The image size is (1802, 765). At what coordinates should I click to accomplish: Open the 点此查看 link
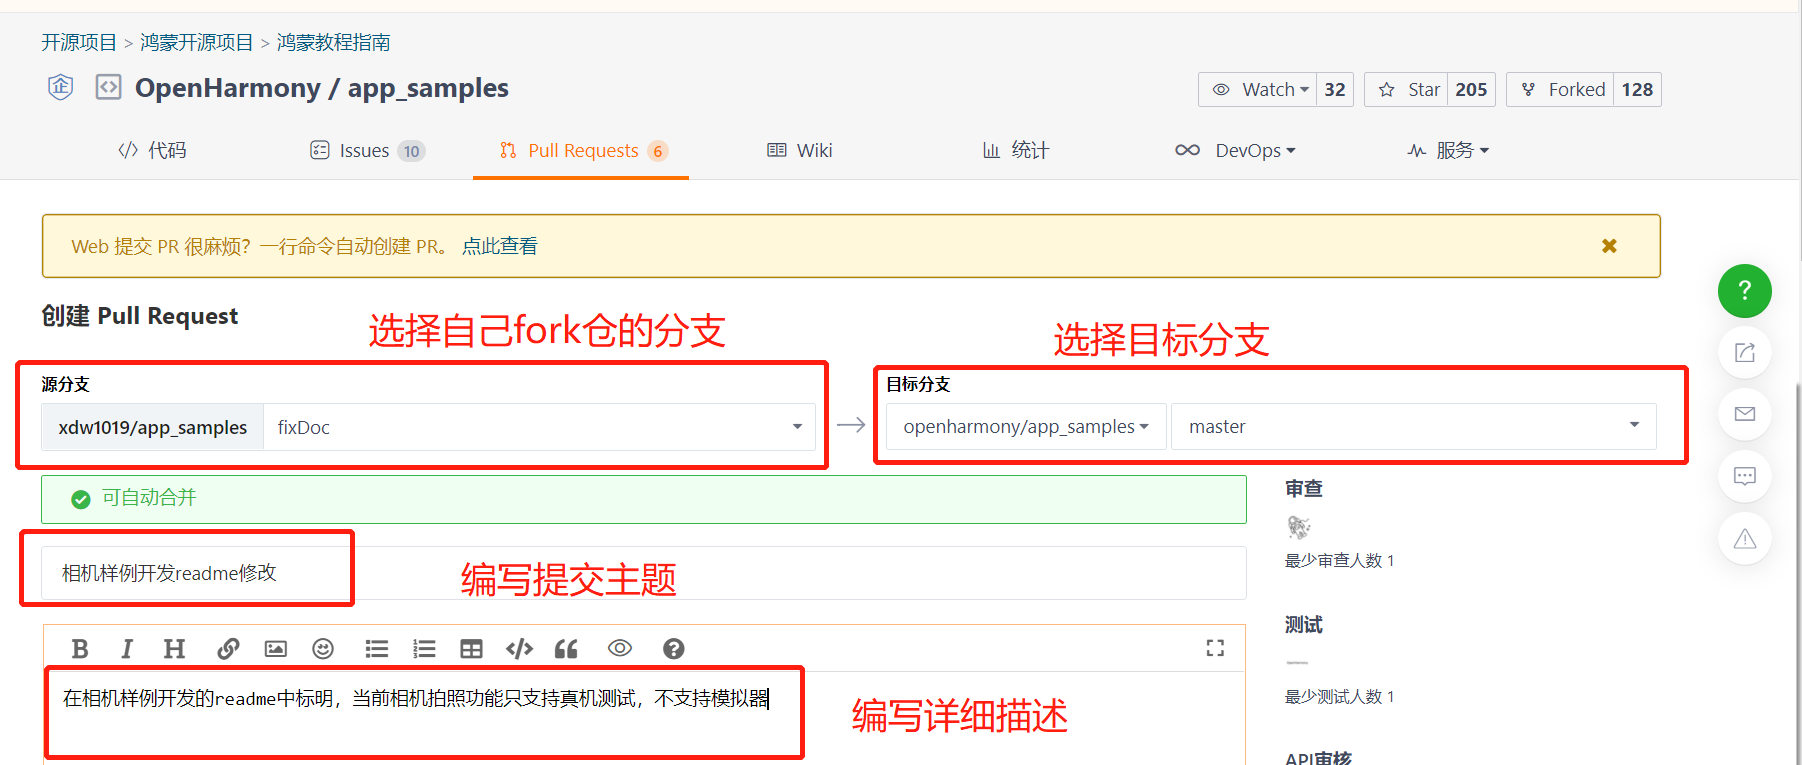500,246
